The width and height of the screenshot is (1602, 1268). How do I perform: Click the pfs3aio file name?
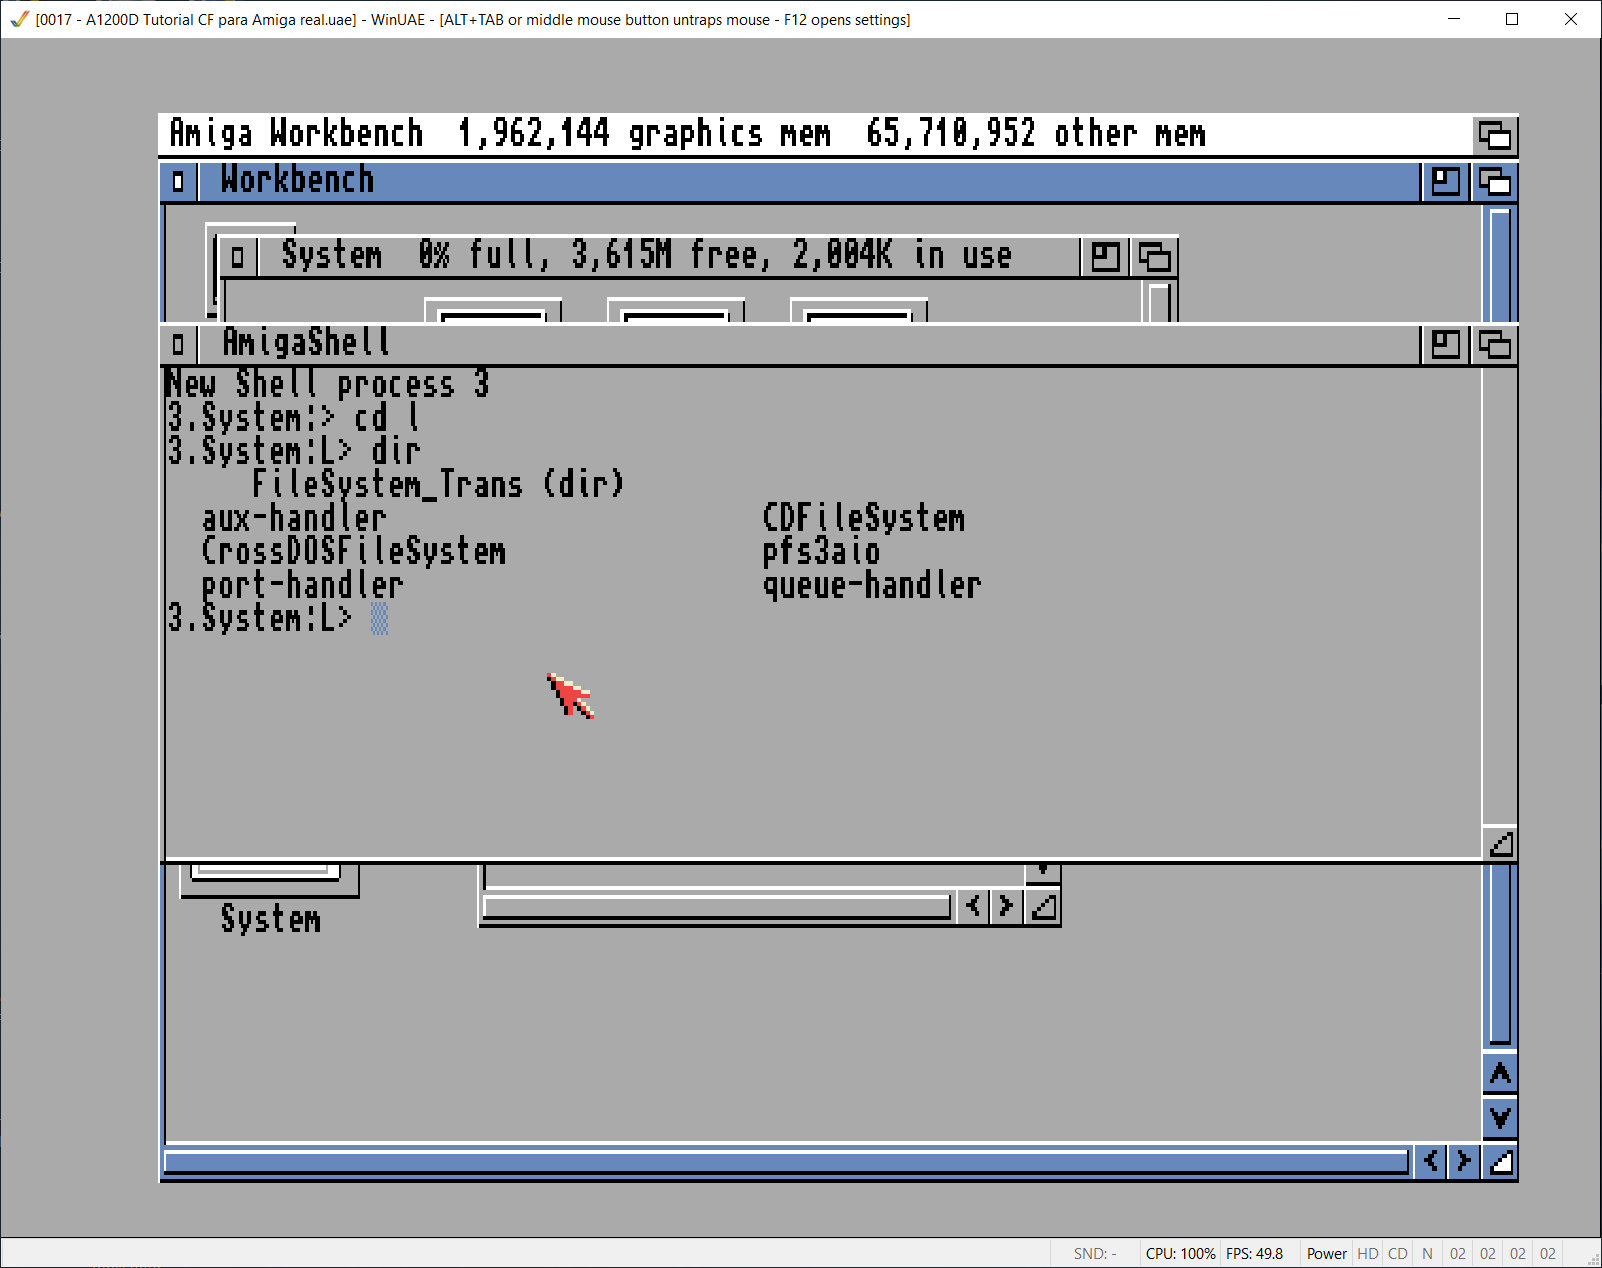[x=821, y=552]
